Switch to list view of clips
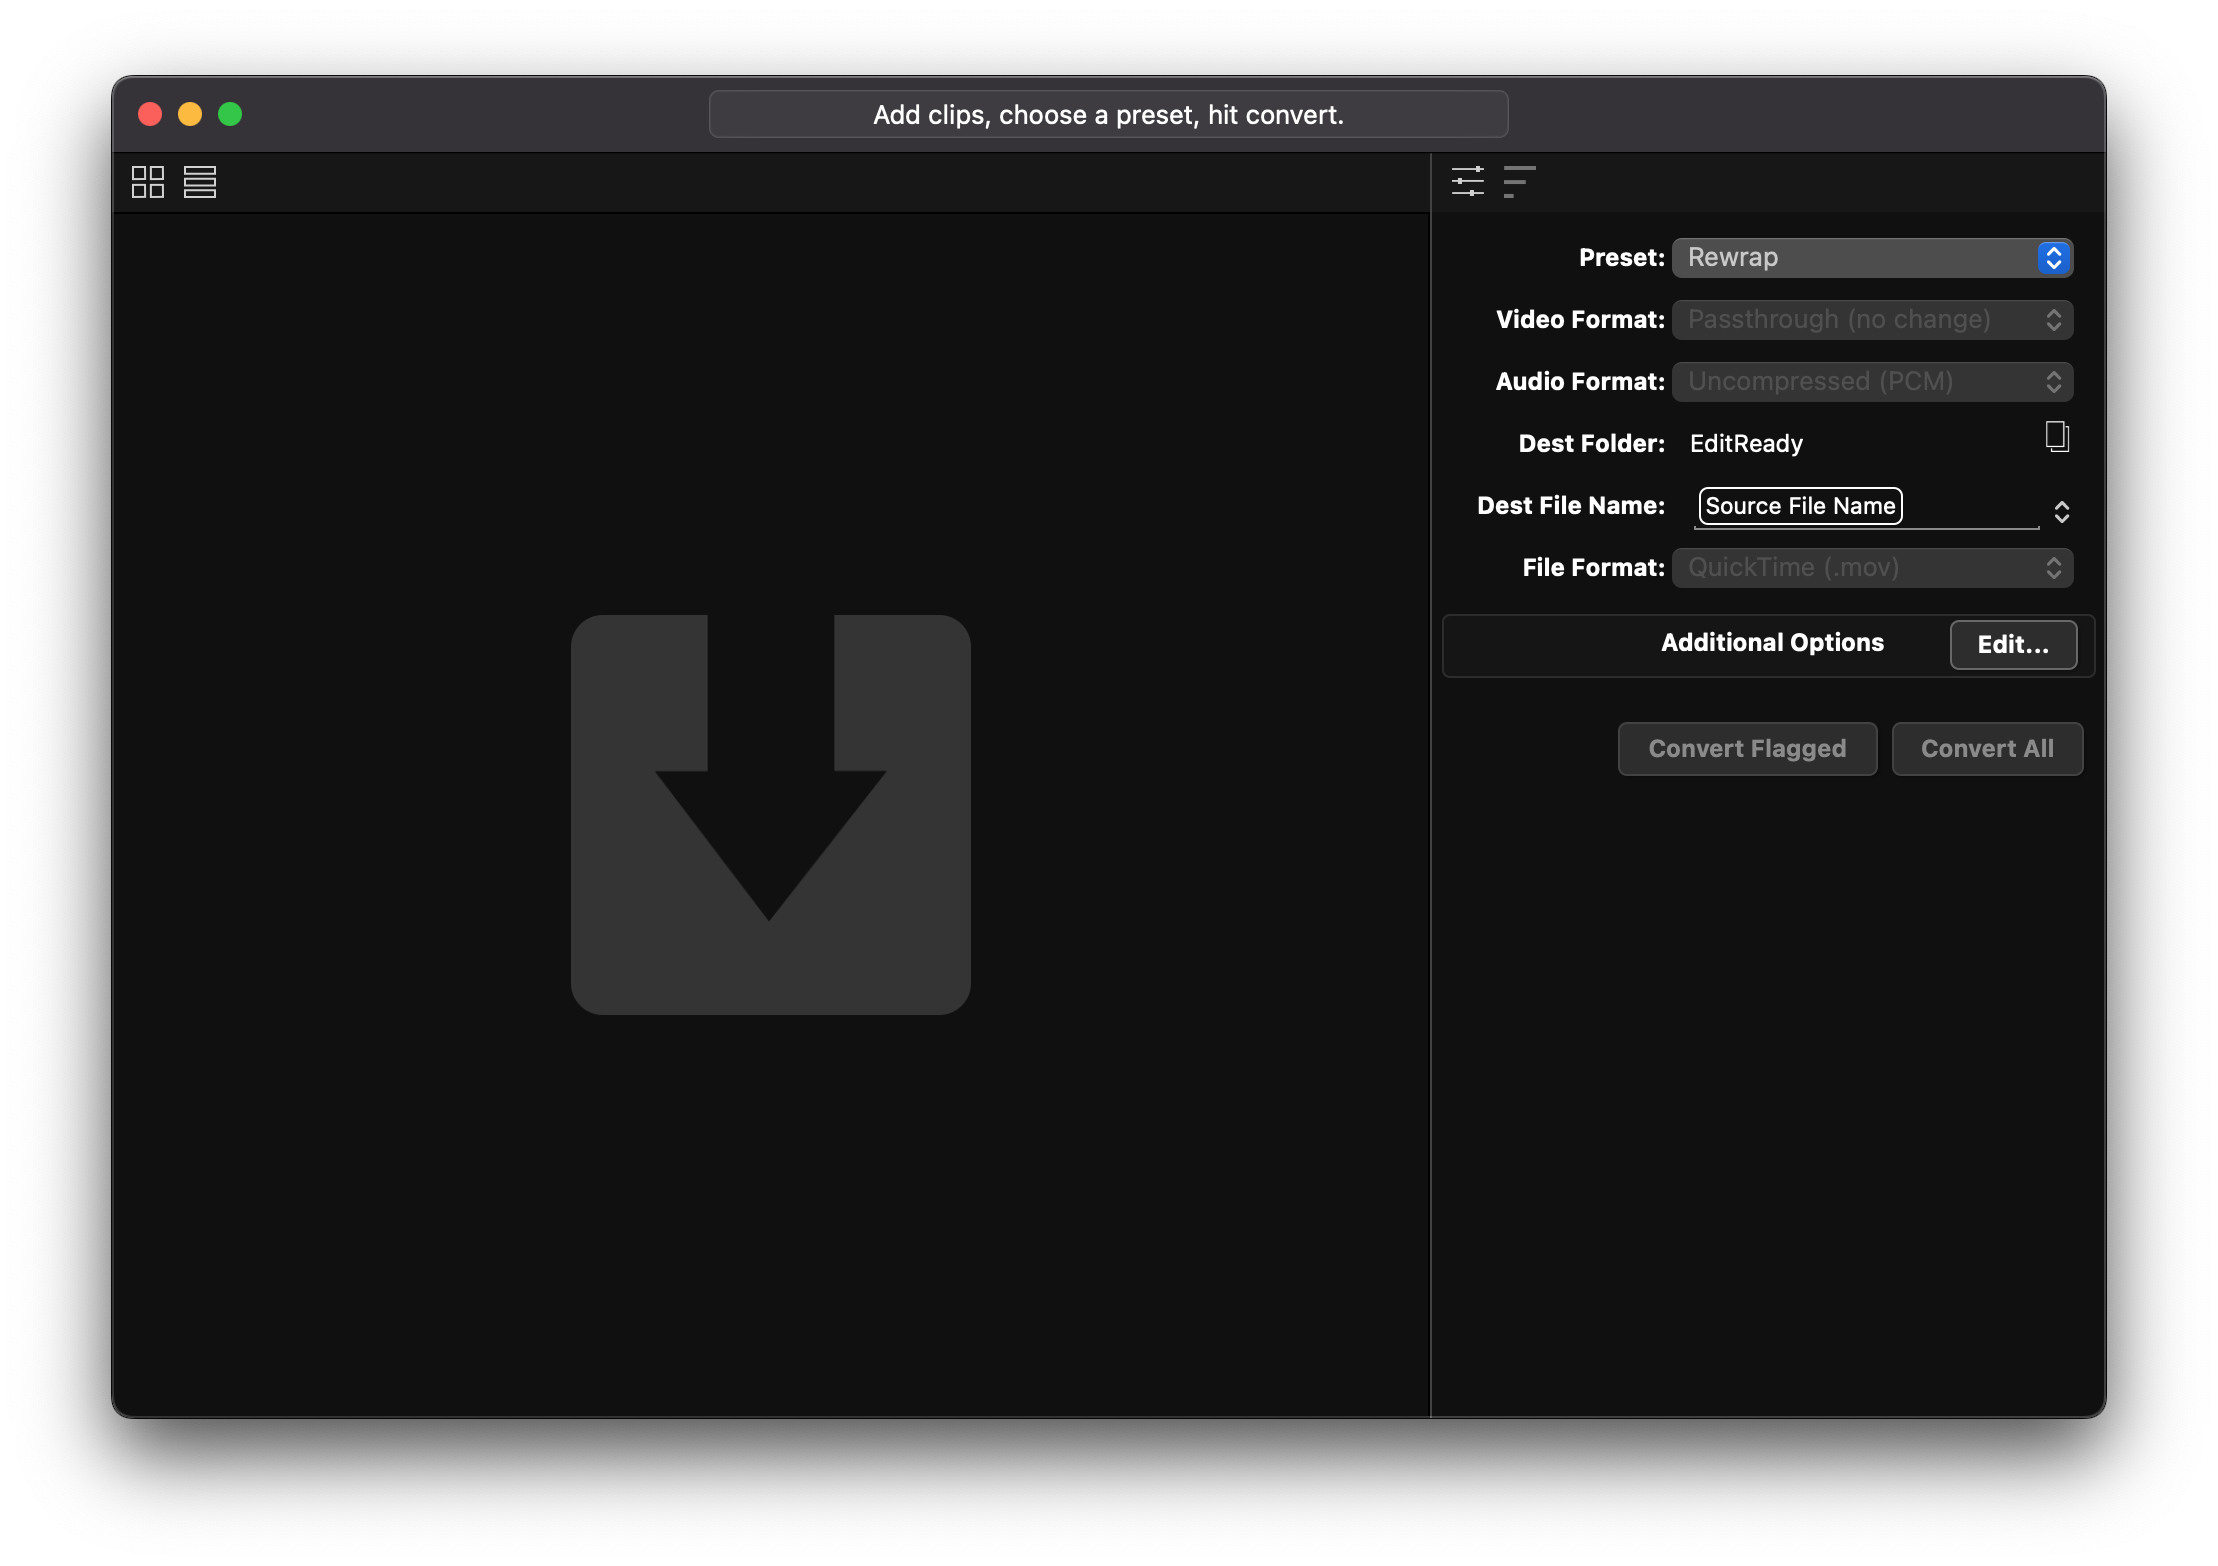Screen dimensions: 2218x1566 200,182
